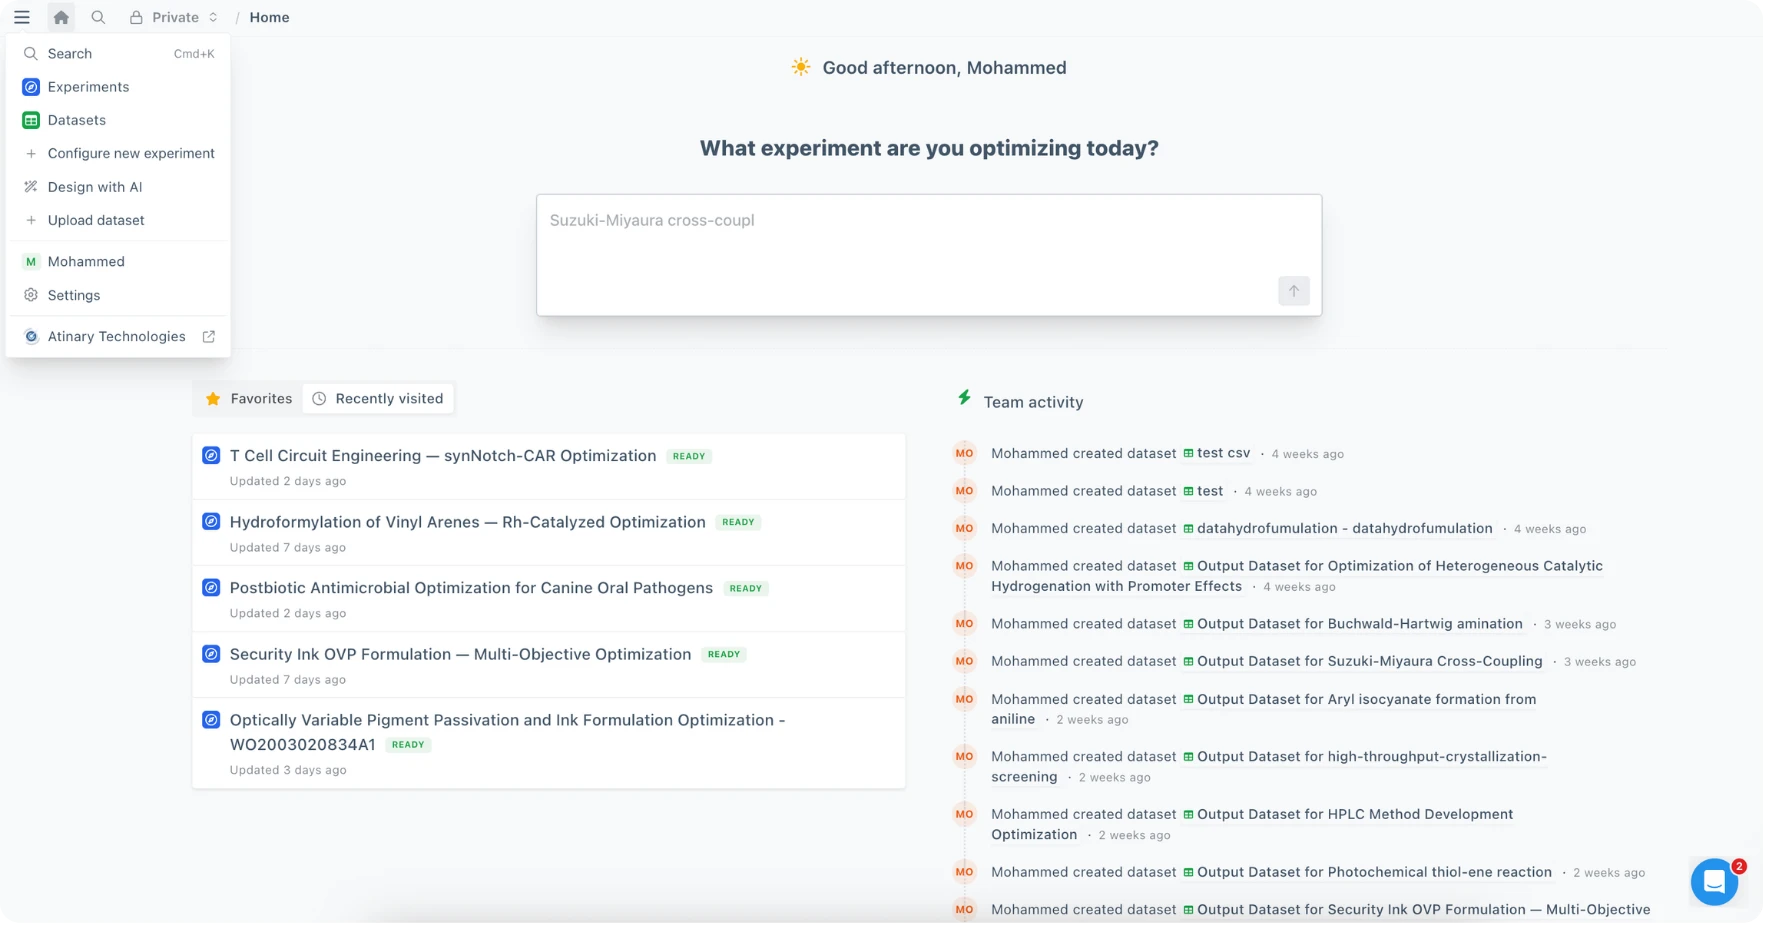Click the experiment prompt text field
1766x925 pixels.
pos(929,255)
